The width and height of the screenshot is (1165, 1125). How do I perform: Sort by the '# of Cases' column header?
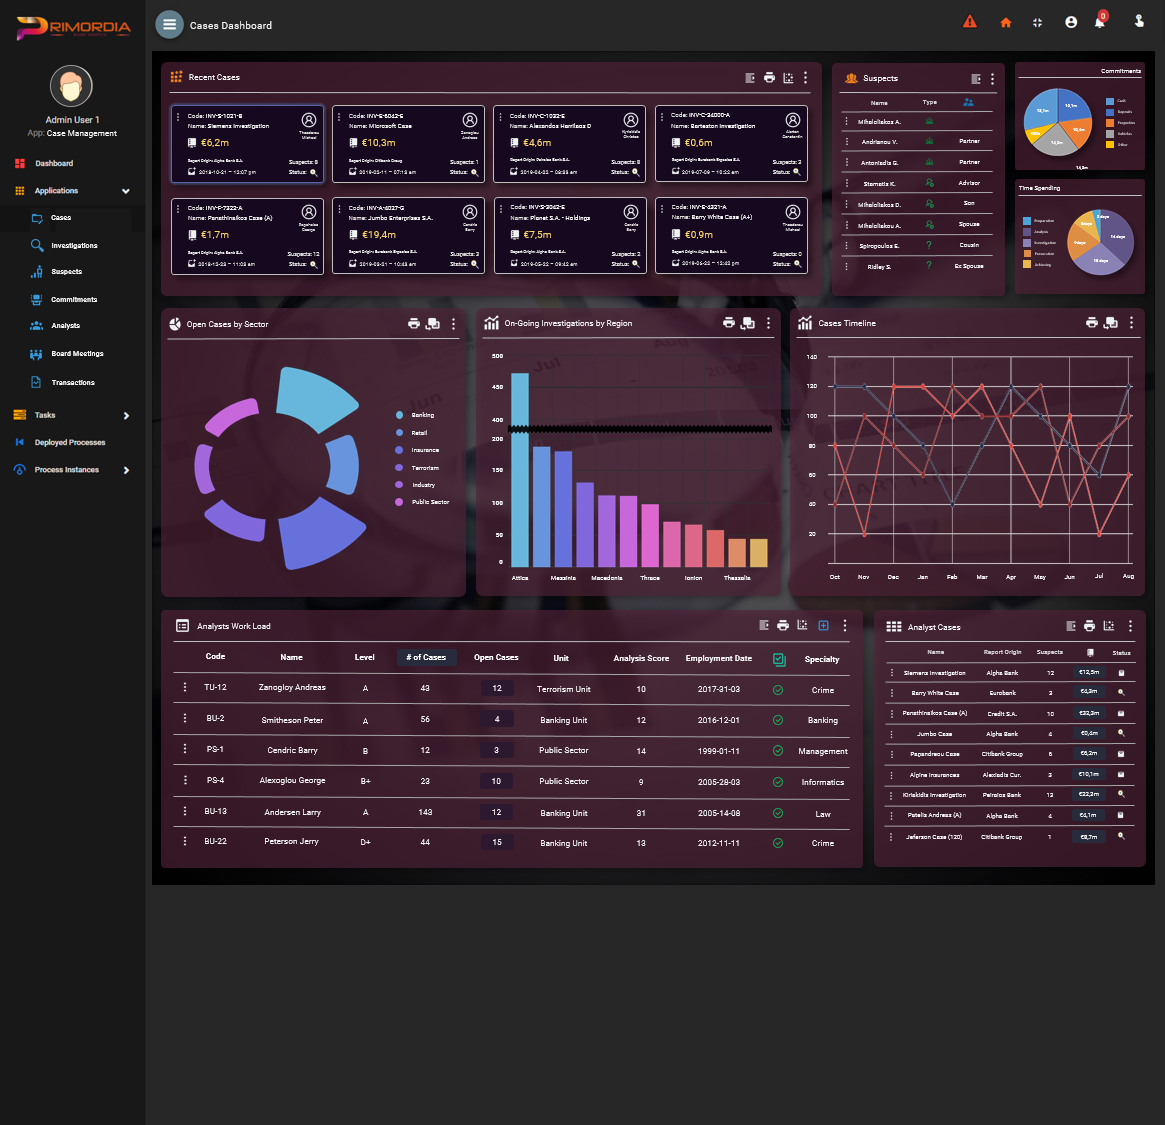pyautogui.click(x=426, y=658)
